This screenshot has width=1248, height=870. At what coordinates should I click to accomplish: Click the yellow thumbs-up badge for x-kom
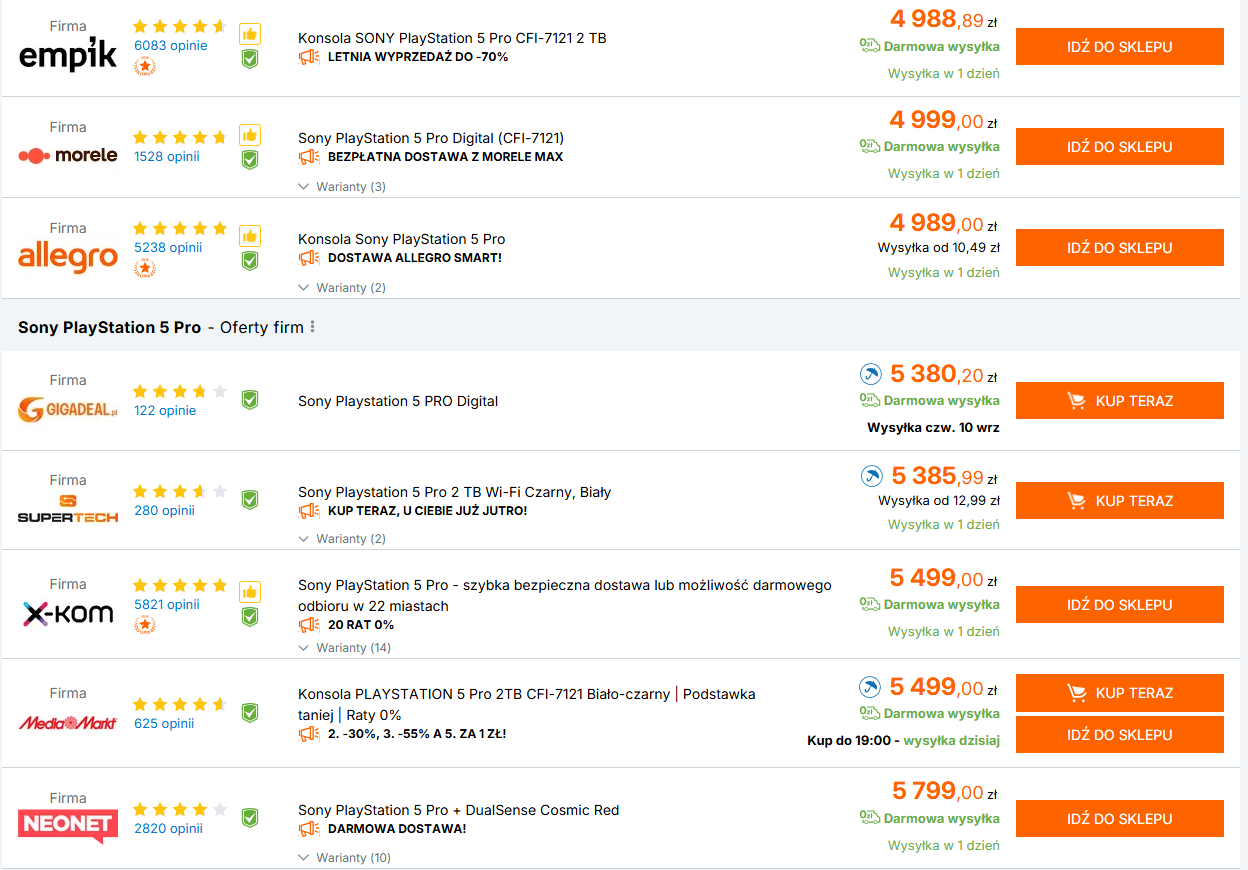pyautogui.click(x=250, y=592)
